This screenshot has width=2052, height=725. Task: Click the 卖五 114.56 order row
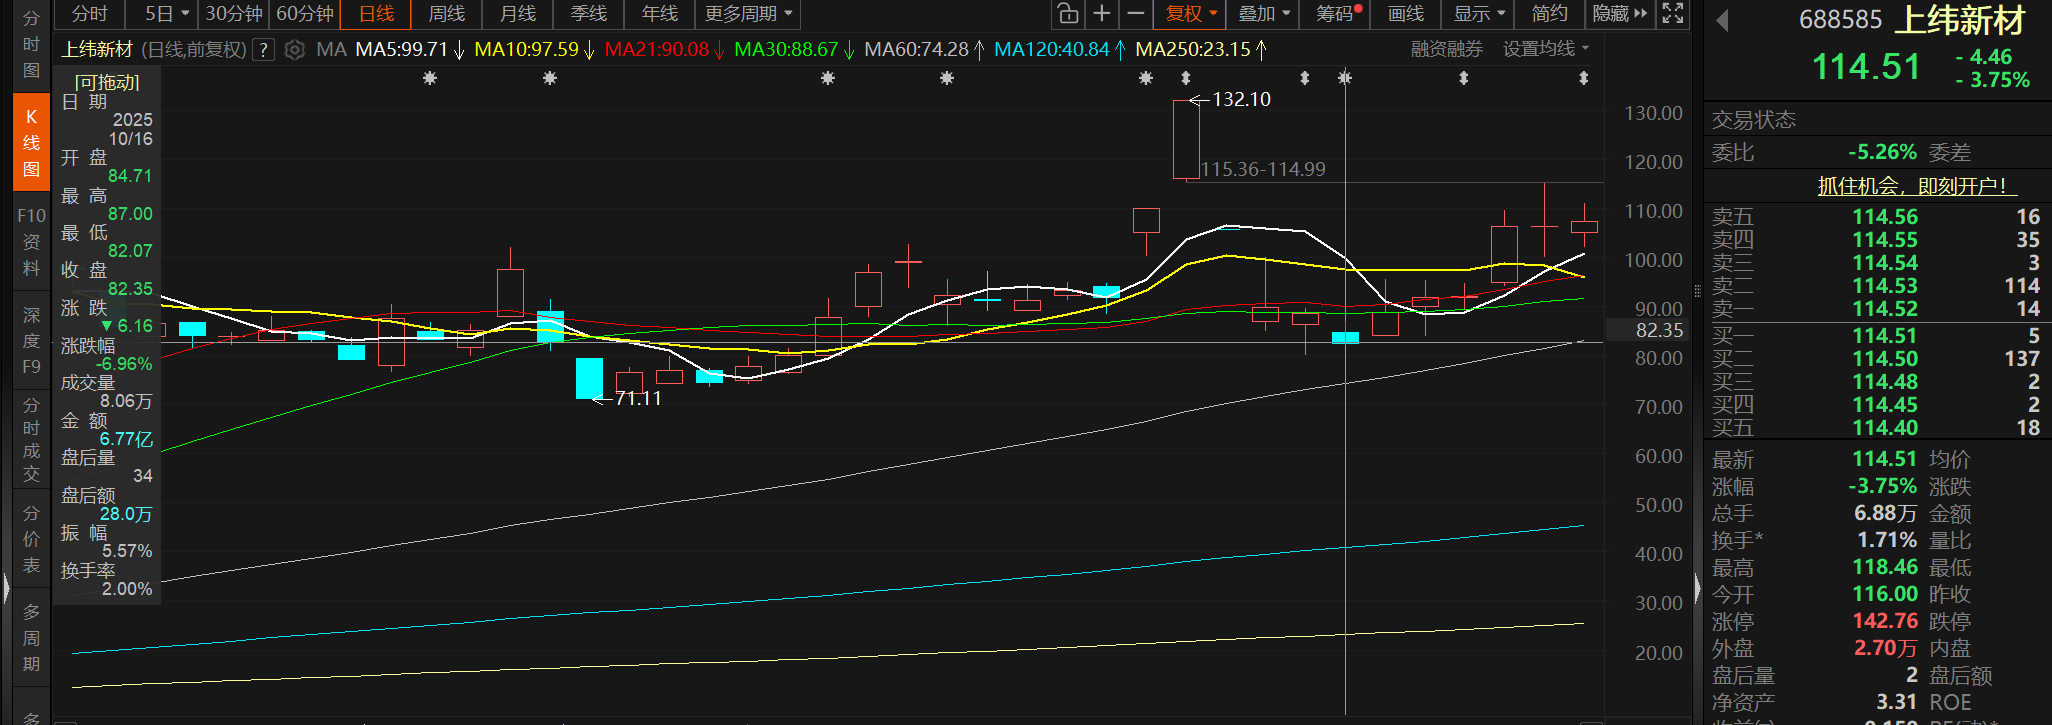(x=1876, y=217)
